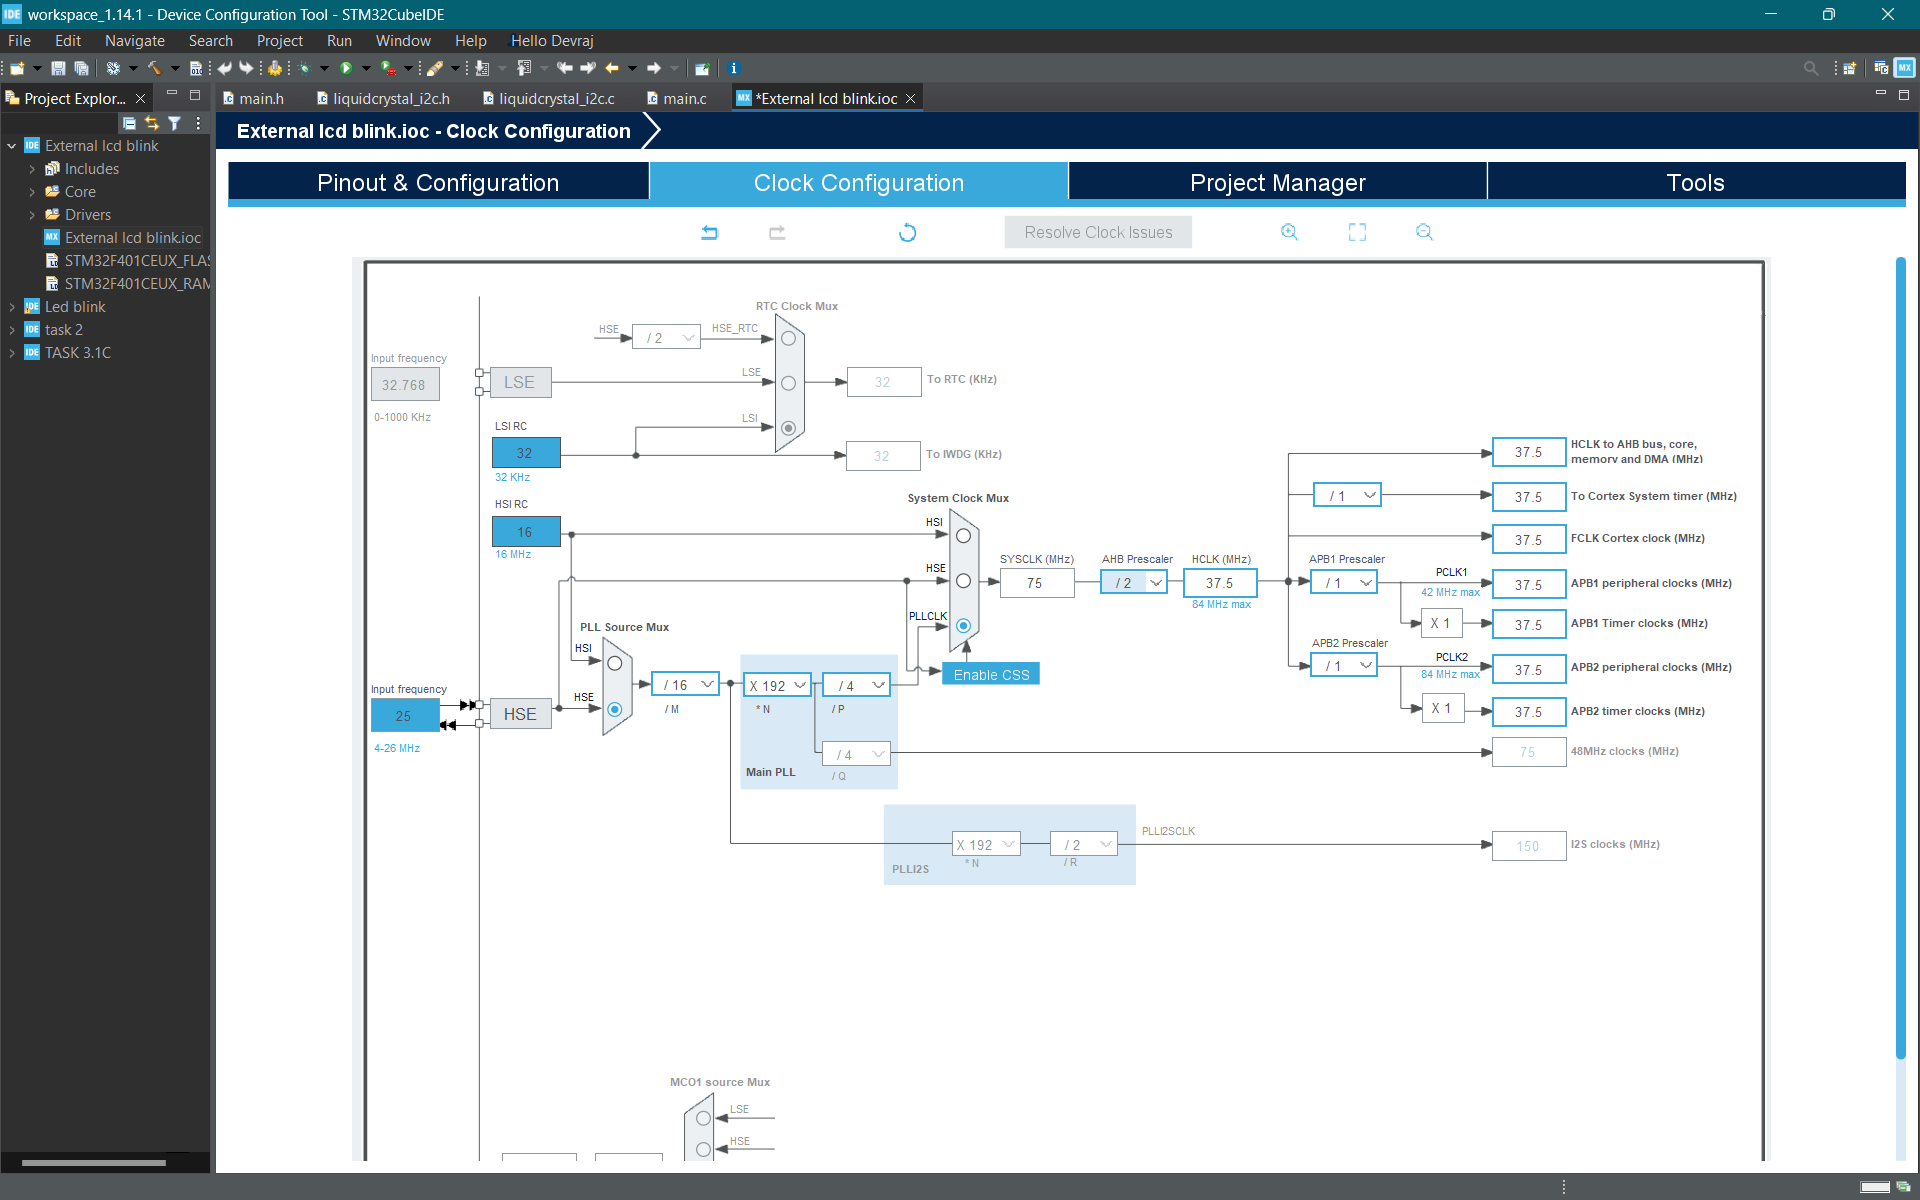Collapse all in Project Explorer
Image resolution: width=1920 pixels, height=1200 pixels.
(129, 123)
